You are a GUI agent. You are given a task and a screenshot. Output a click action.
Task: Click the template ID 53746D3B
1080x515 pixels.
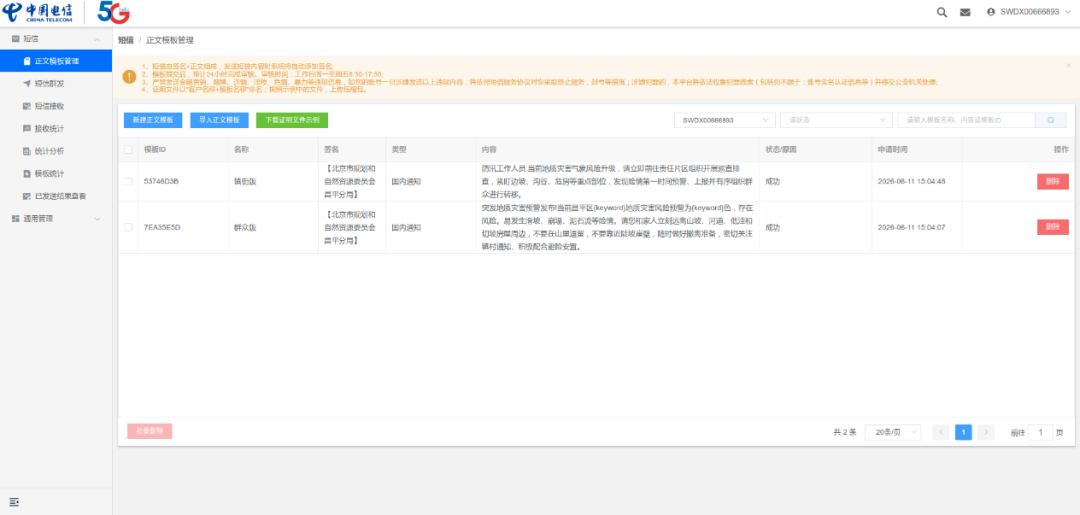click(x=161, y=182)
